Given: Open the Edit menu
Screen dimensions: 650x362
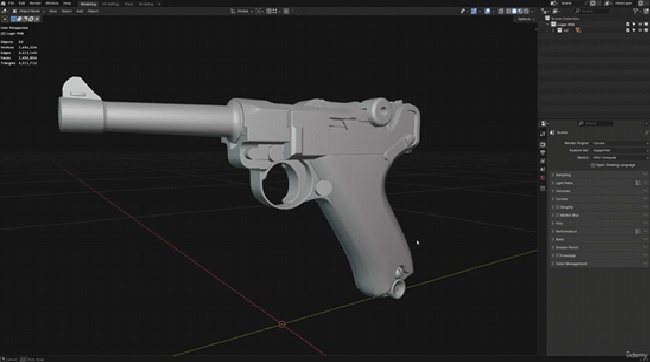Looking at the screenshot, I should tap(22, 3).
